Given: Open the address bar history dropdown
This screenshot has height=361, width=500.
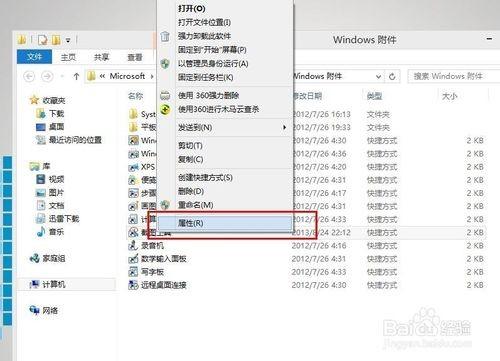Looking at the screenshot, I should pyautogui.click(x=378, y=77).
